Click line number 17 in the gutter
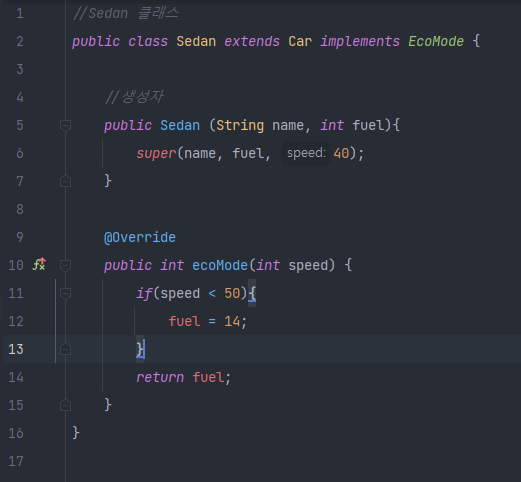Image resolution: width=521 pixels, height=482 pixels. [16, 461]
